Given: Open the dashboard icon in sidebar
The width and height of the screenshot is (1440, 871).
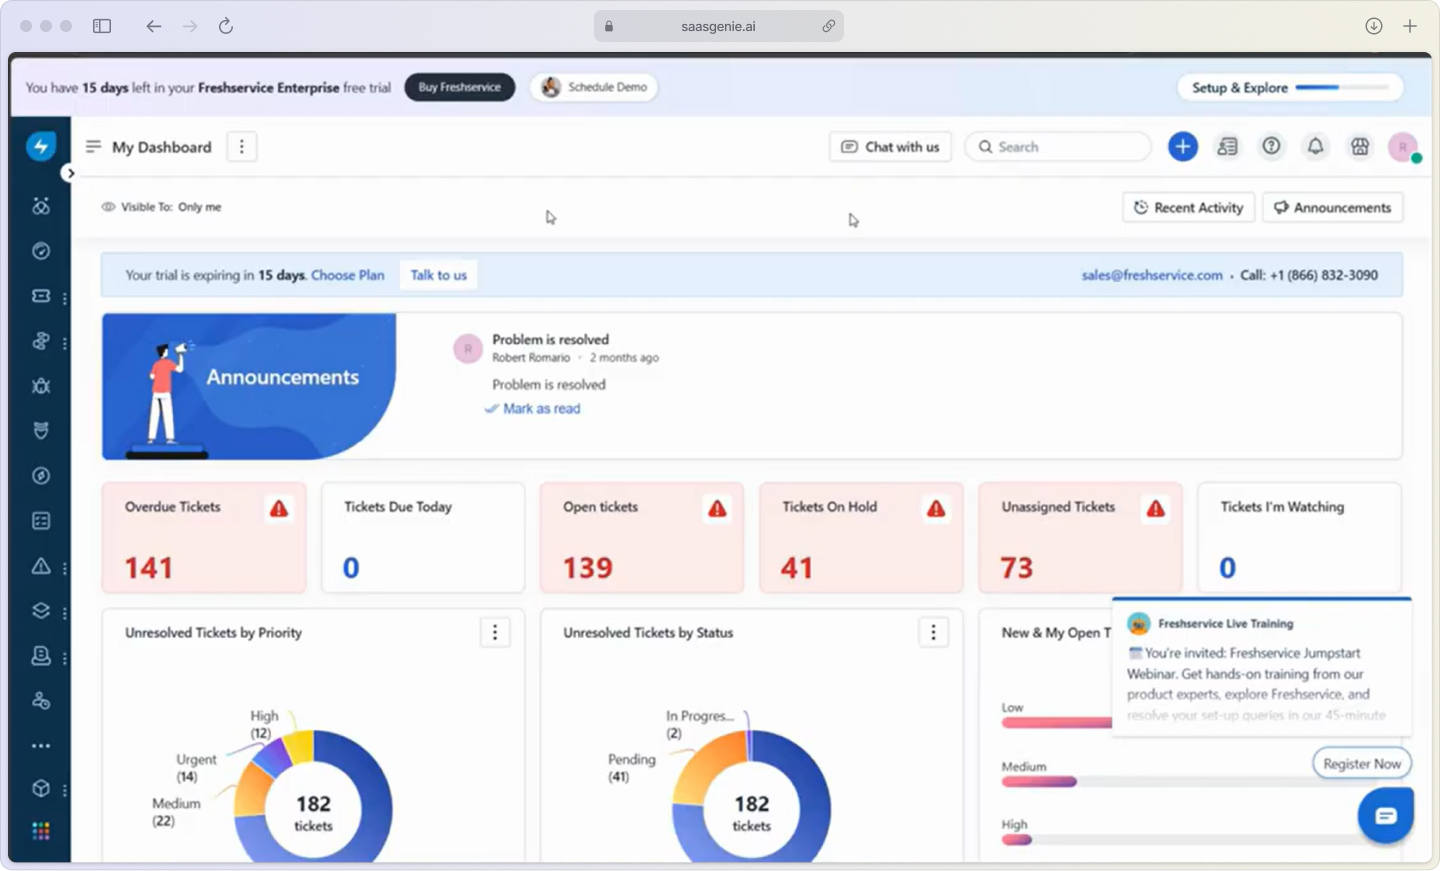Looking at the screenshot, I should [x=41, y=251].
